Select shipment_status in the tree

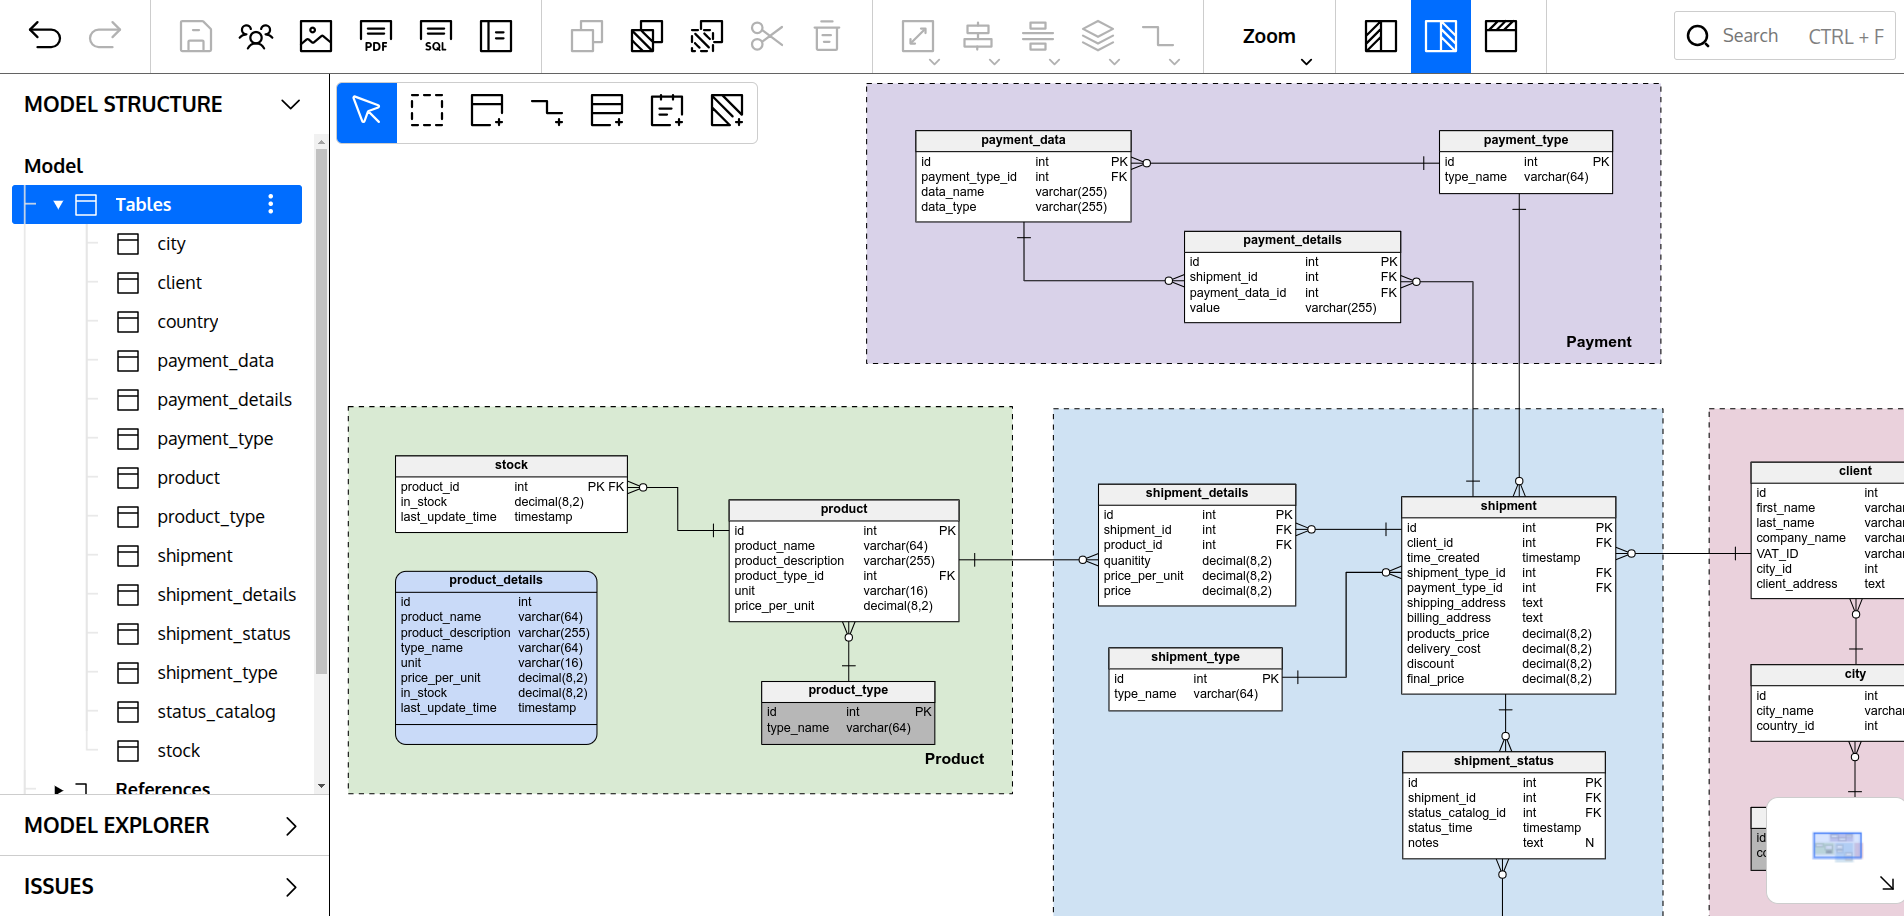pyautogui.click(x=223, y=634)
